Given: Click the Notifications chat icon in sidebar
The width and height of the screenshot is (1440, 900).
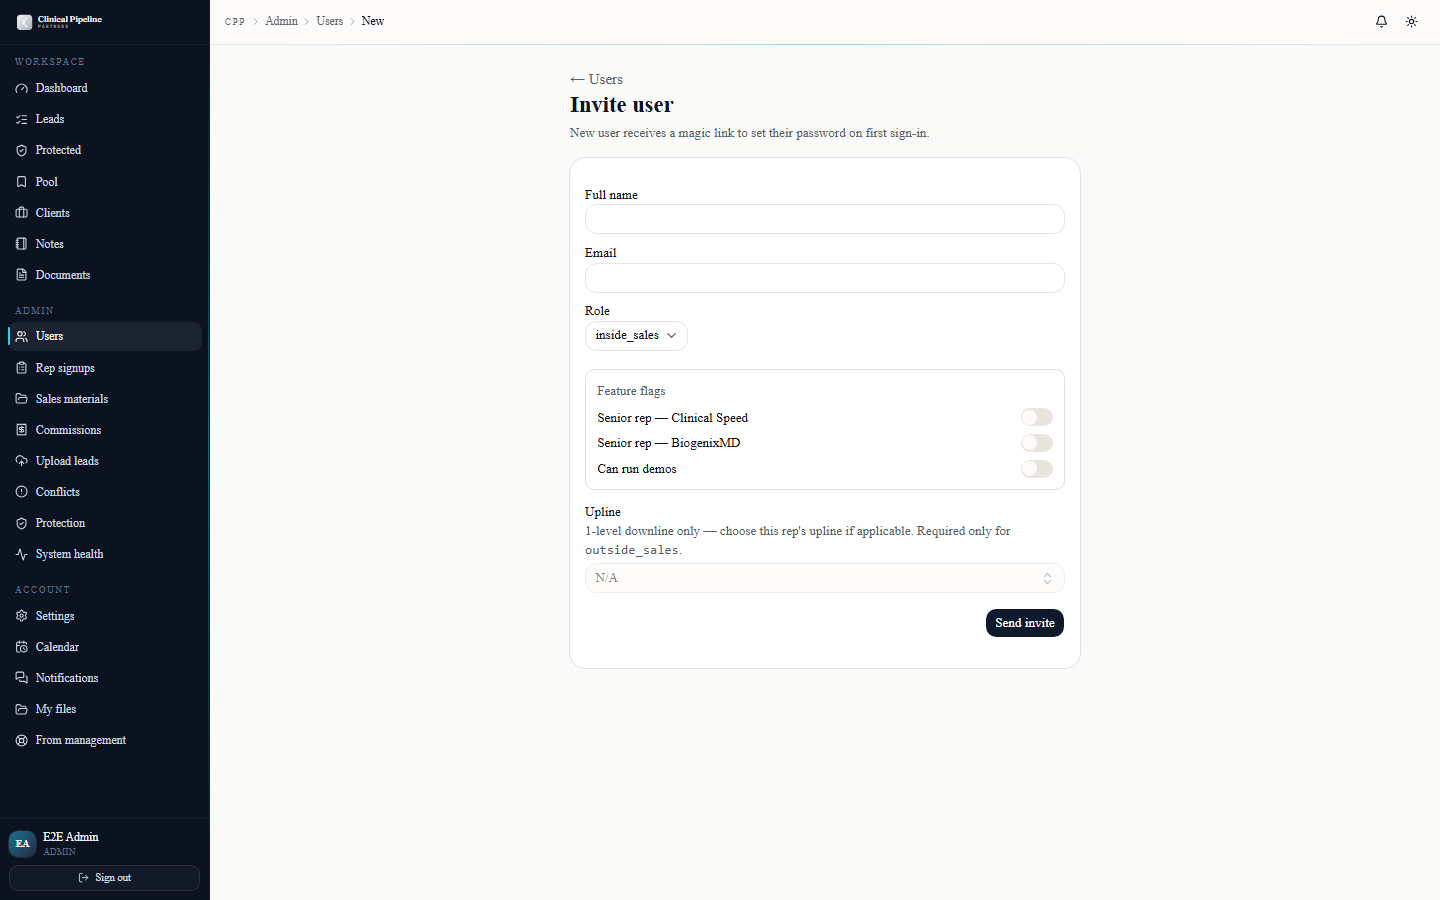Looking at the screenshot, I should click(21, 678).
